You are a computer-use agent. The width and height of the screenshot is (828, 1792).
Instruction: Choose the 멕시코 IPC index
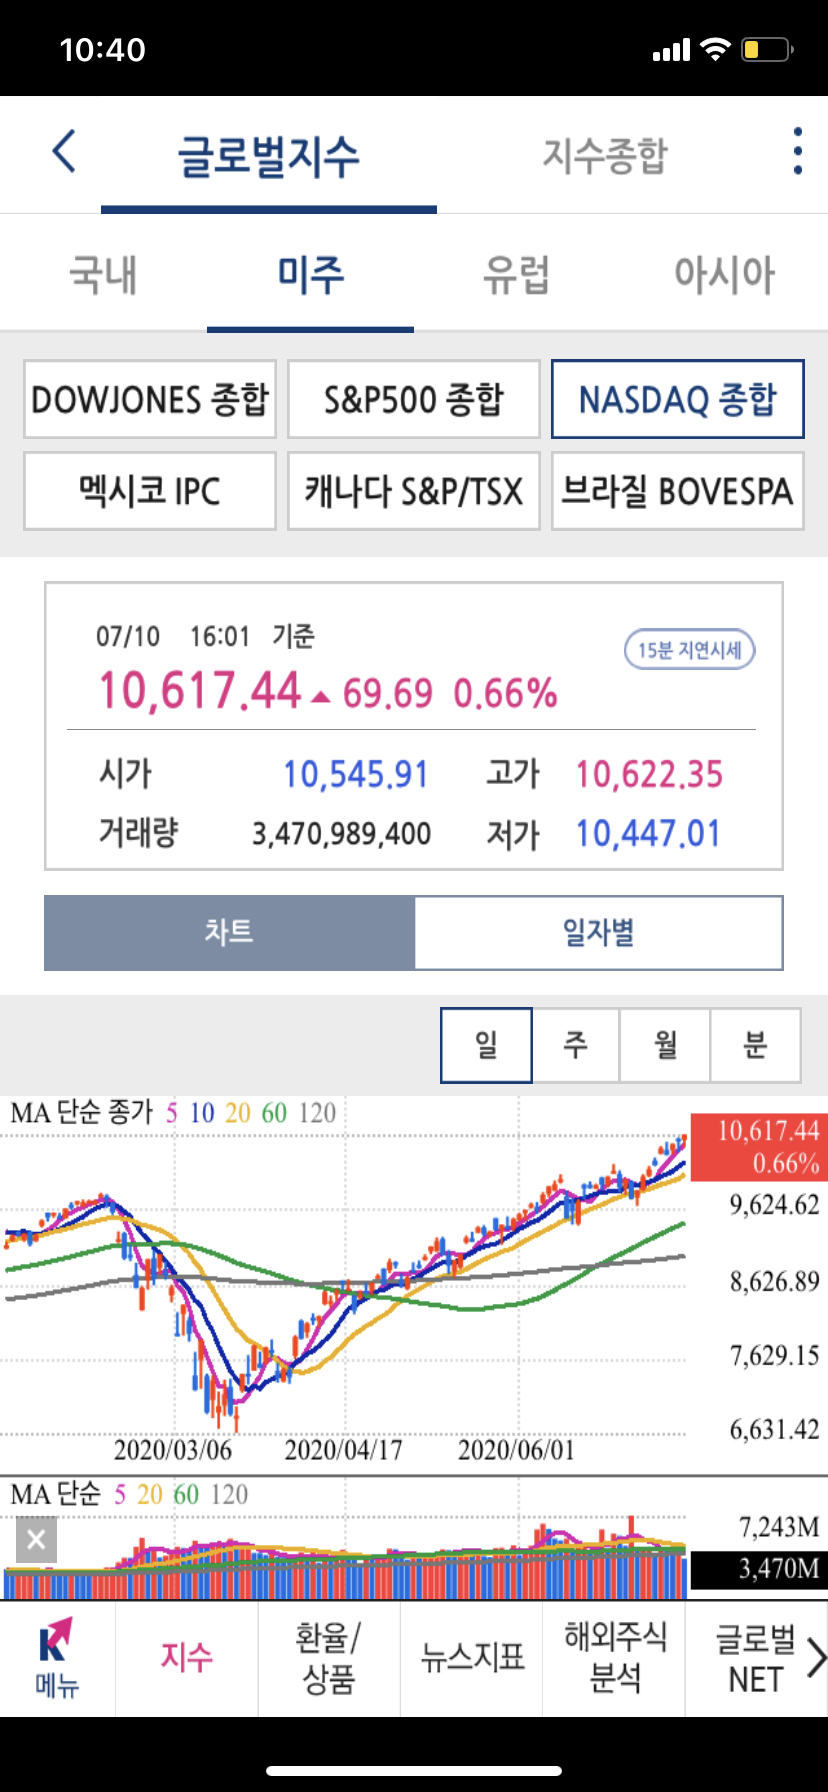150,491
